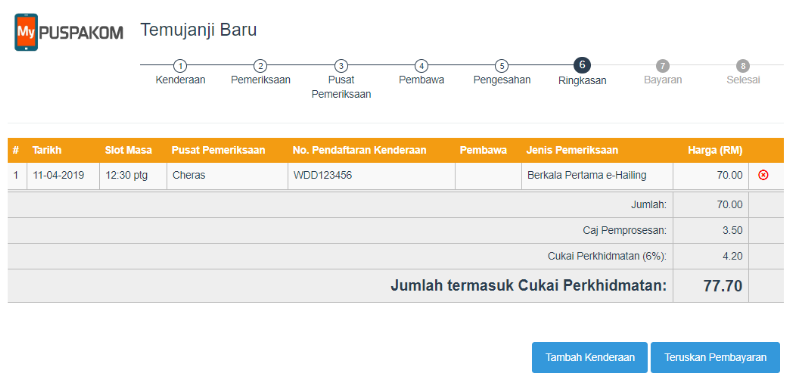Screen dimensions: 797x386
Task: Select step 2 Pemeriksaan circle
Action: coord(260,66)
